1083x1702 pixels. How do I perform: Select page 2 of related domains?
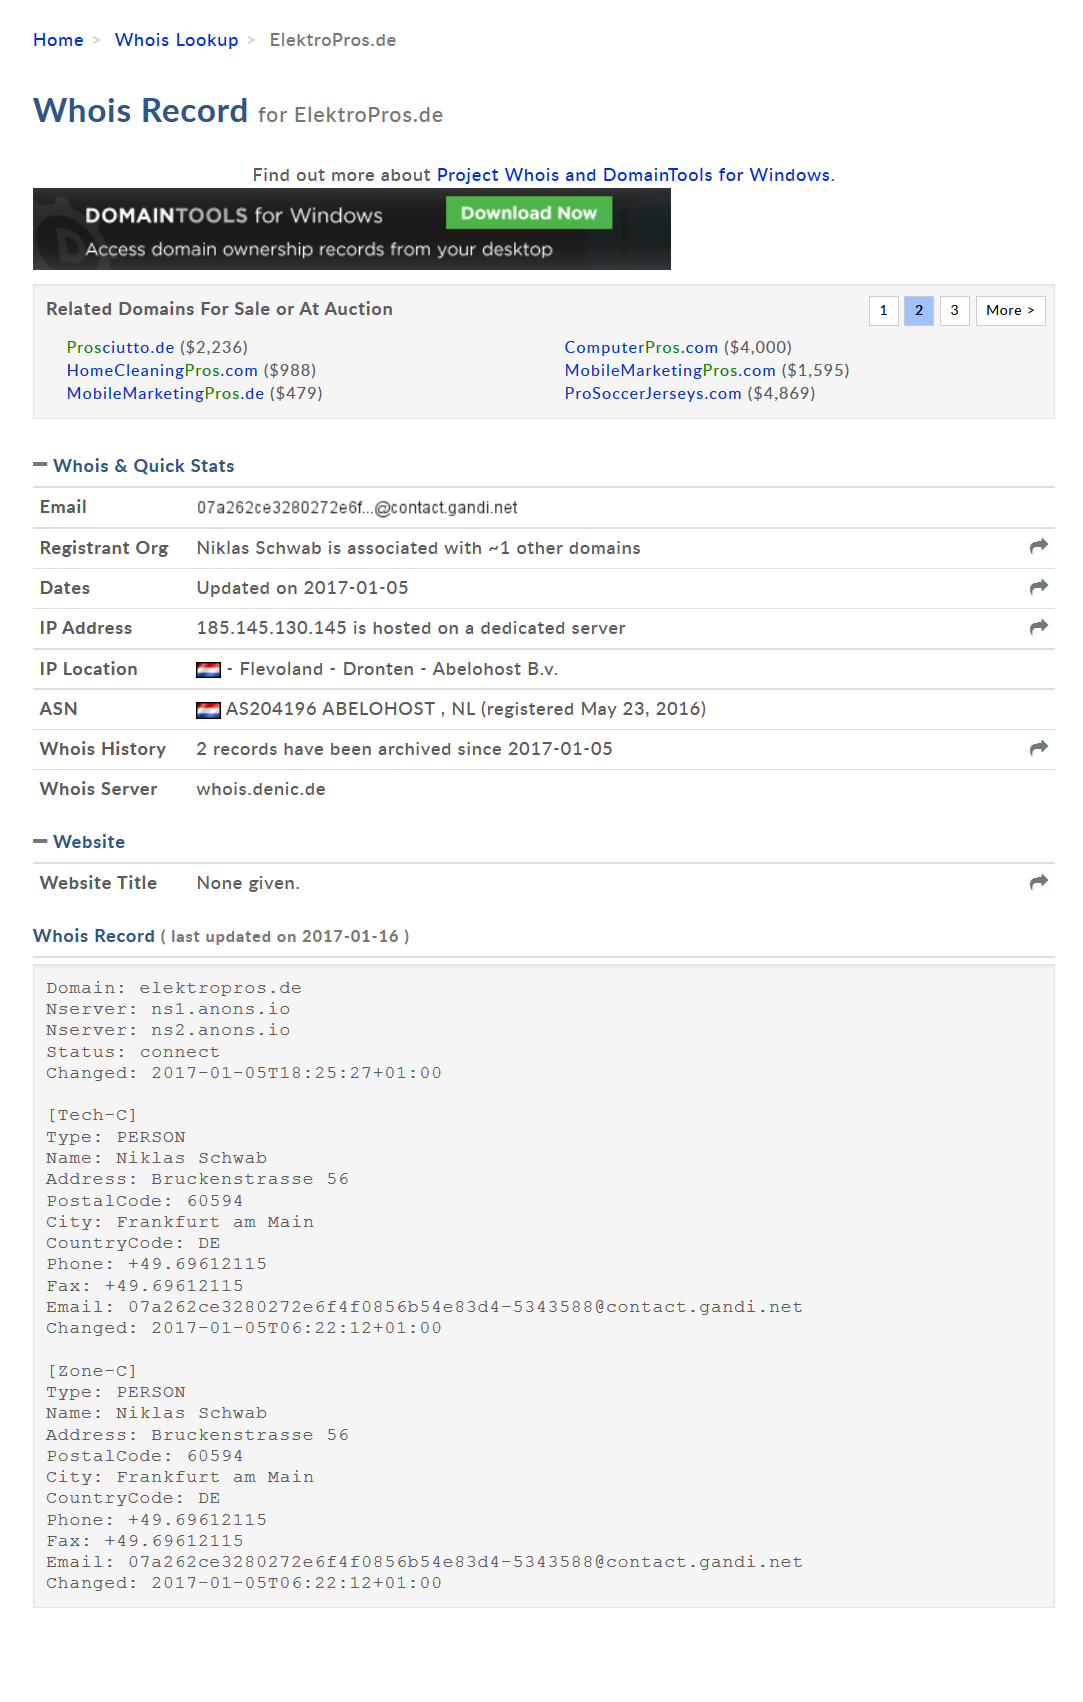click(x=919, y=311)
